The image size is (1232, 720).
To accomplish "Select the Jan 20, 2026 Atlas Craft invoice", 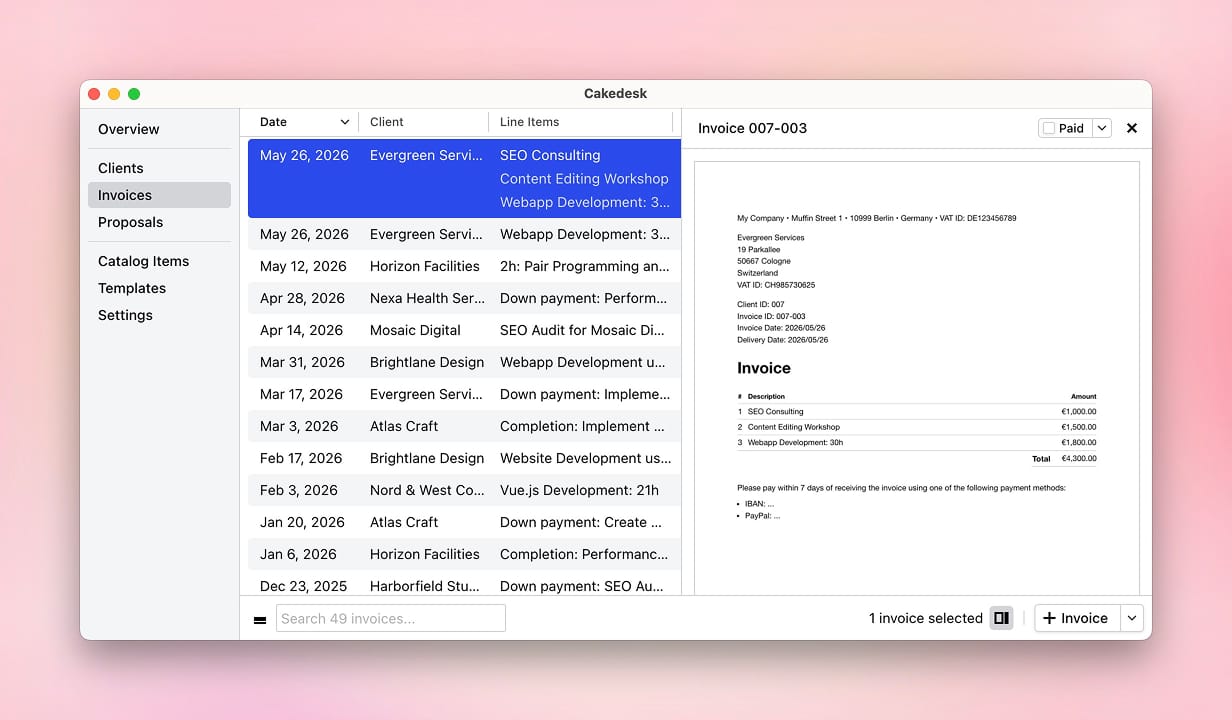I will (464, 522).
